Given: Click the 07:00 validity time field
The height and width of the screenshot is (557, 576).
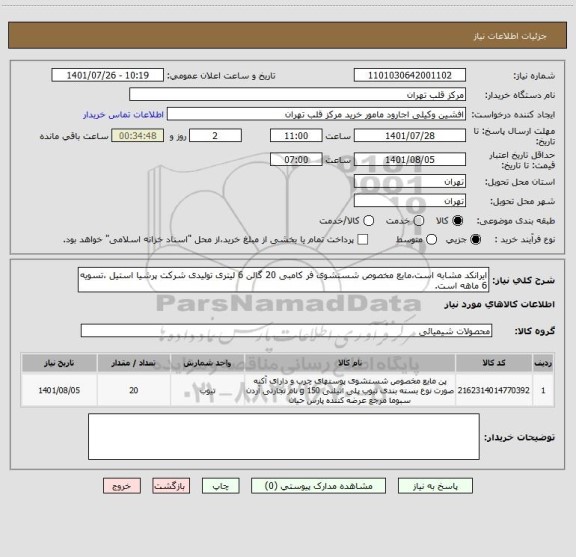Looking at the screenshot, I should [x=296, y=159].
